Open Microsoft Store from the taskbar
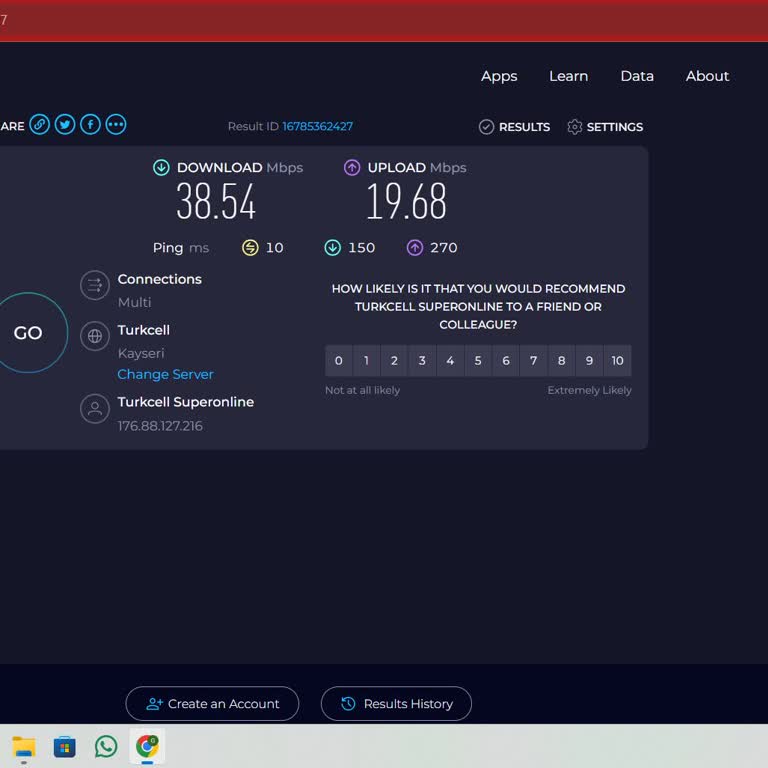The image size is (768, 768). 65,747
